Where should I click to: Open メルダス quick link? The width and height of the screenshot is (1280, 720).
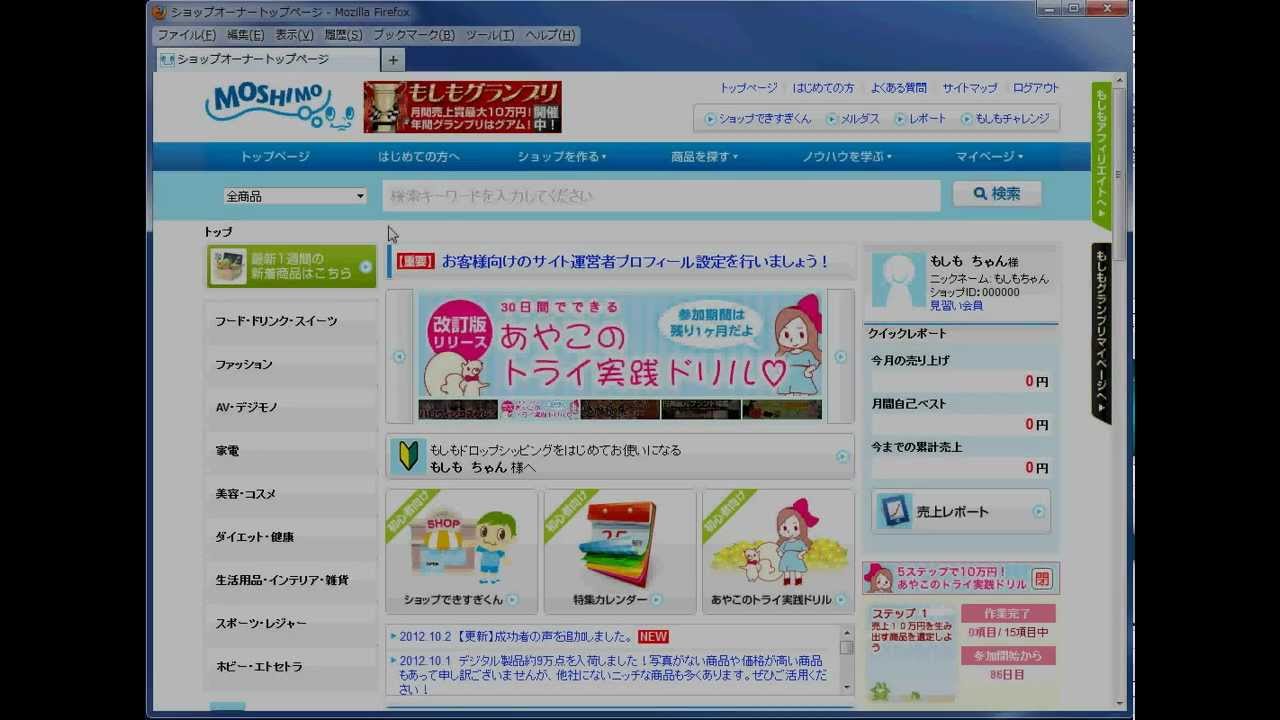[x=853, y=118]
